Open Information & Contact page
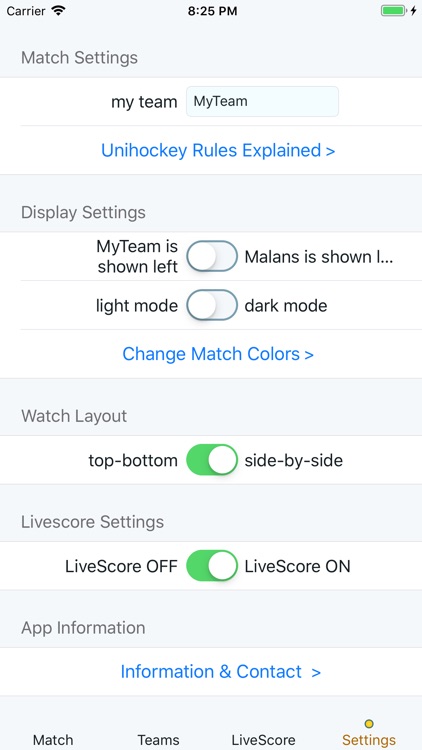 coord(220,672)
